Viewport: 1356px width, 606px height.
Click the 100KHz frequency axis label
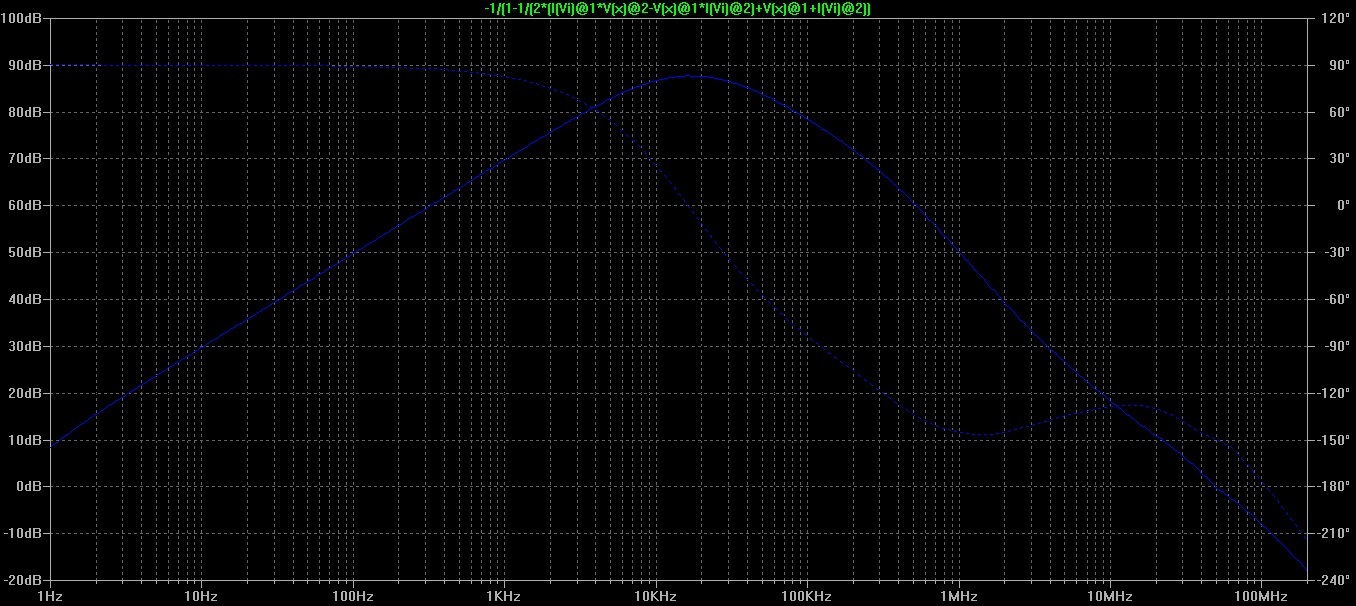click(x=806, y=597)
